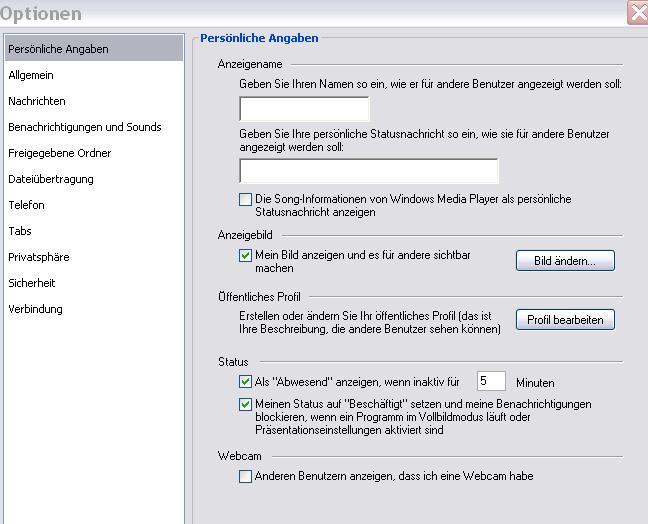
Task: Select Persönliche Angaben in the sidebar
Action: [x=94, y=49]
